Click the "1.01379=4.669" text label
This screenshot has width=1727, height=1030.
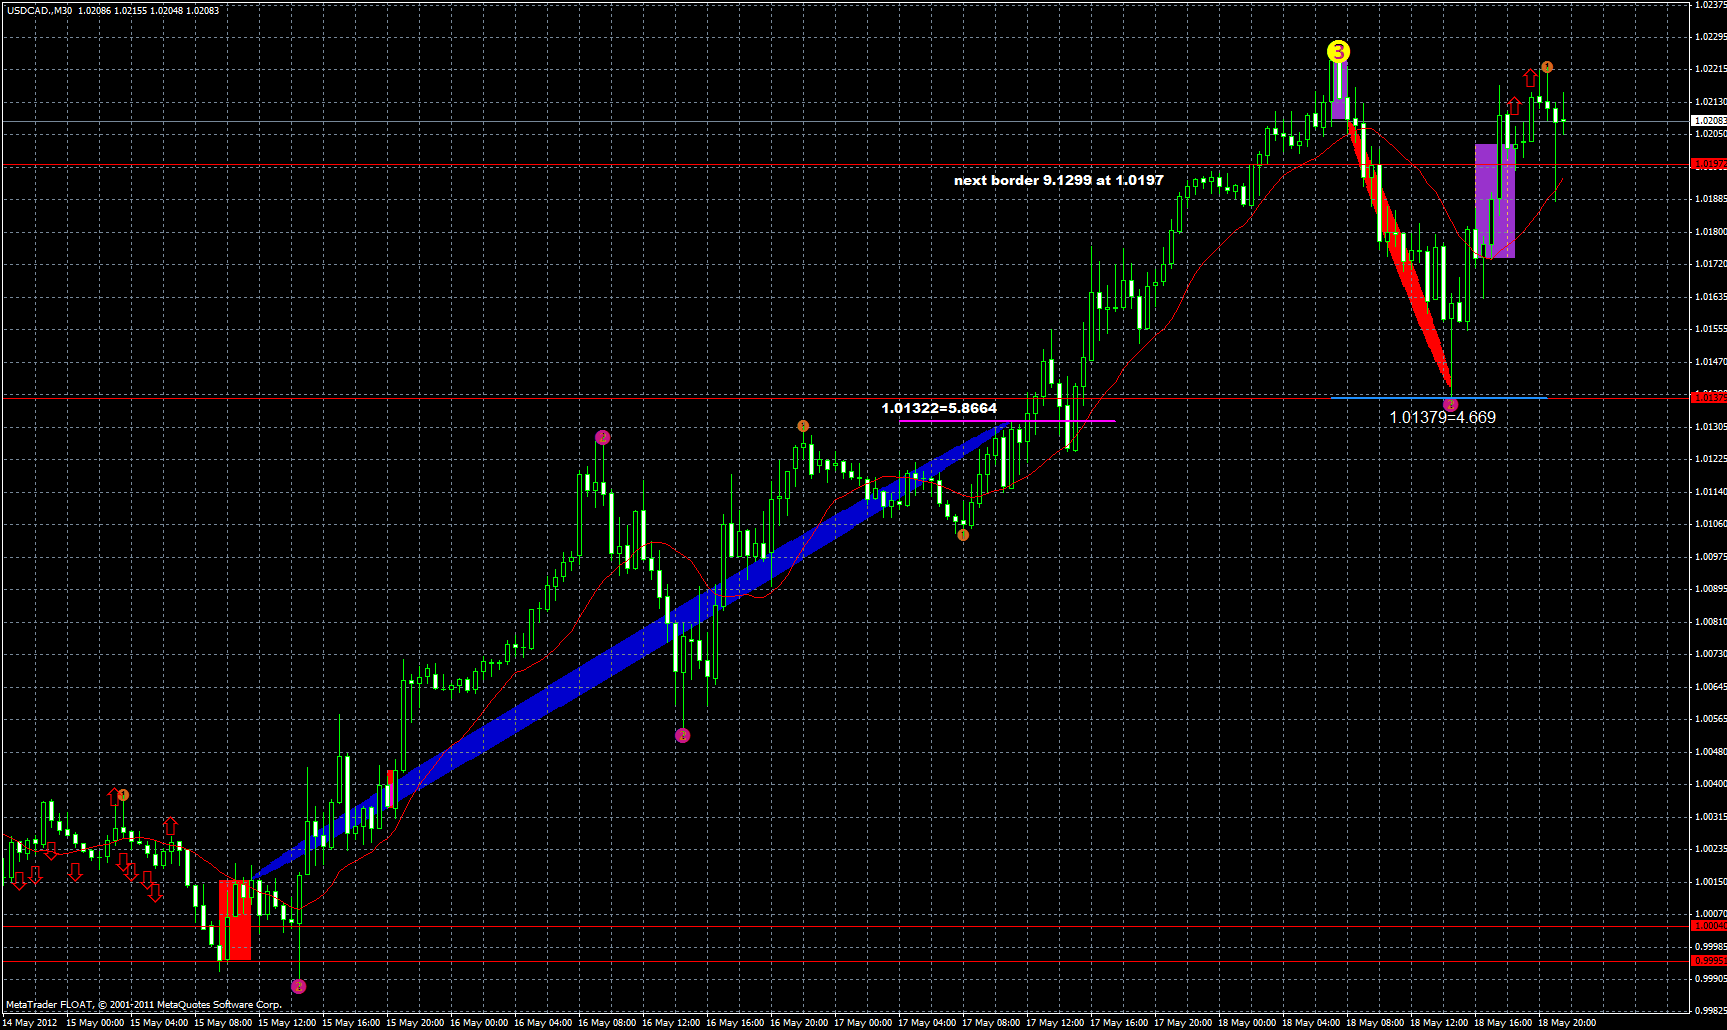coord(1443,418)
